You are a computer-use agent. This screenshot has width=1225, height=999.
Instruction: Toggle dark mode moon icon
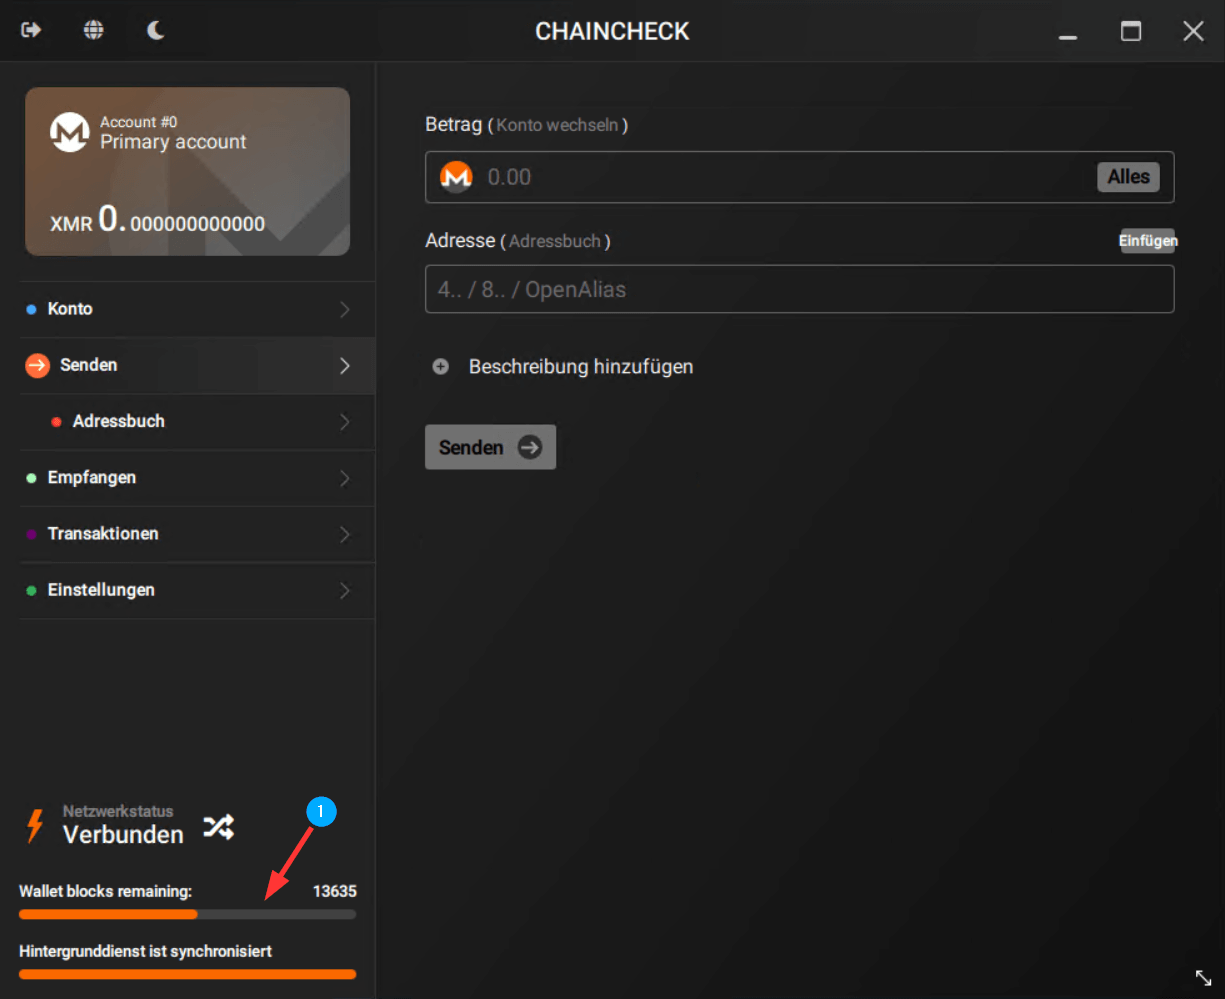pos(155,30)
